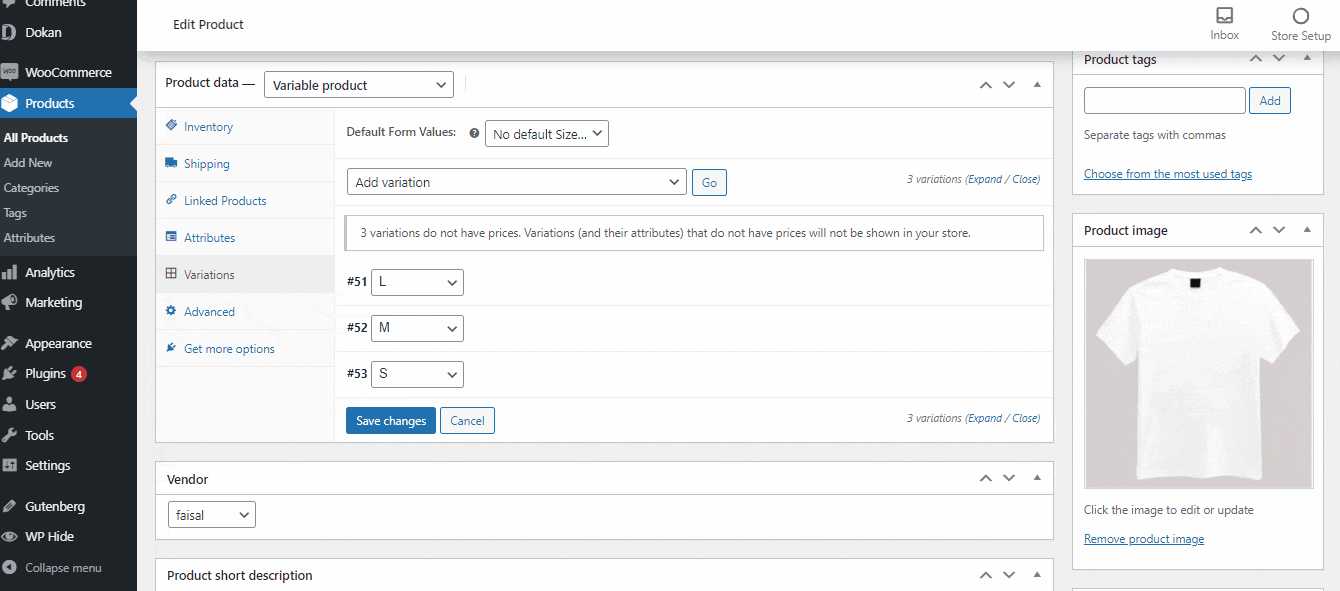
Task: Move the Product tags panel down
Action: (x=1279, y=59)
